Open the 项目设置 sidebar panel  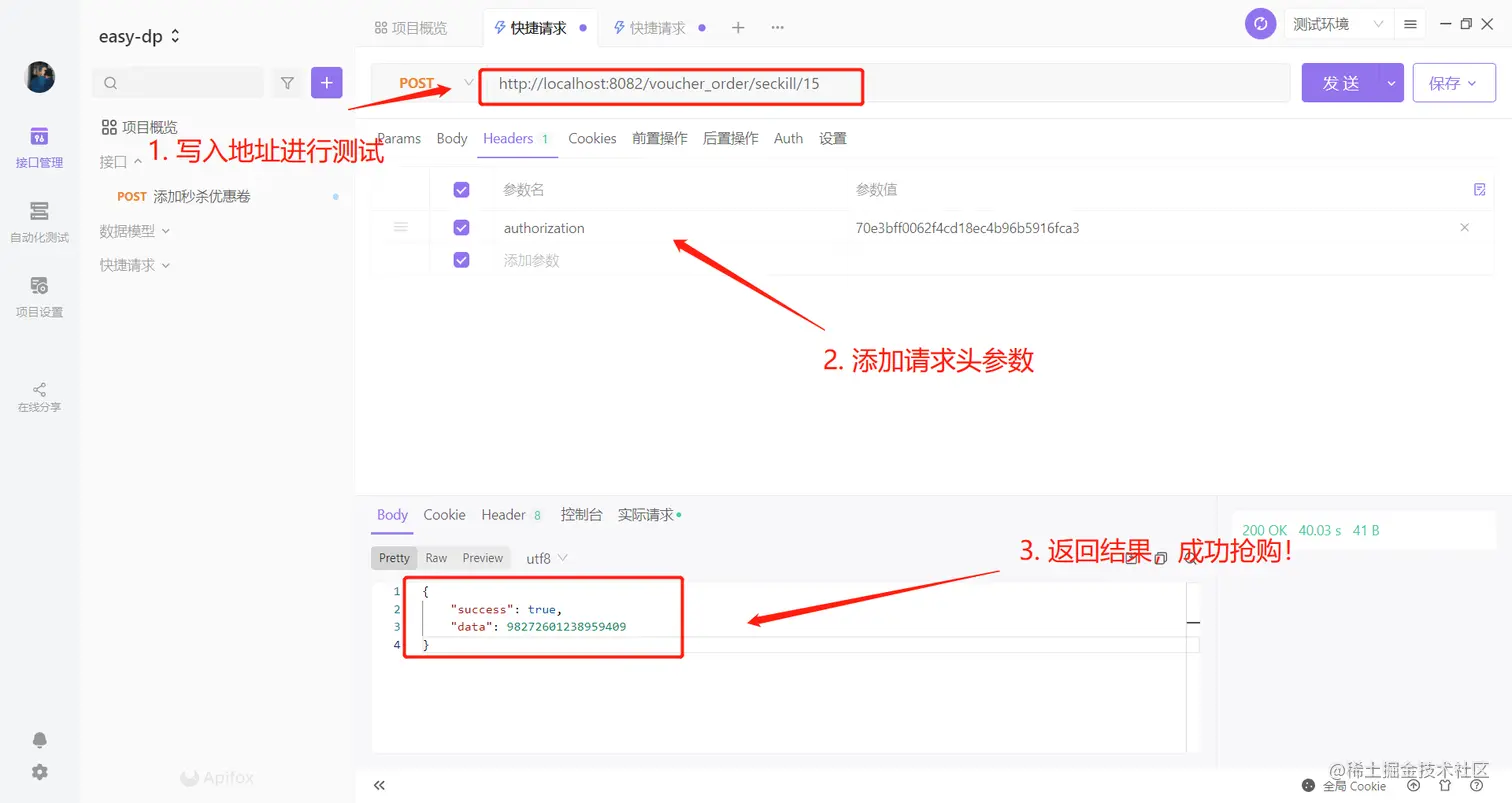pos(39,296)
